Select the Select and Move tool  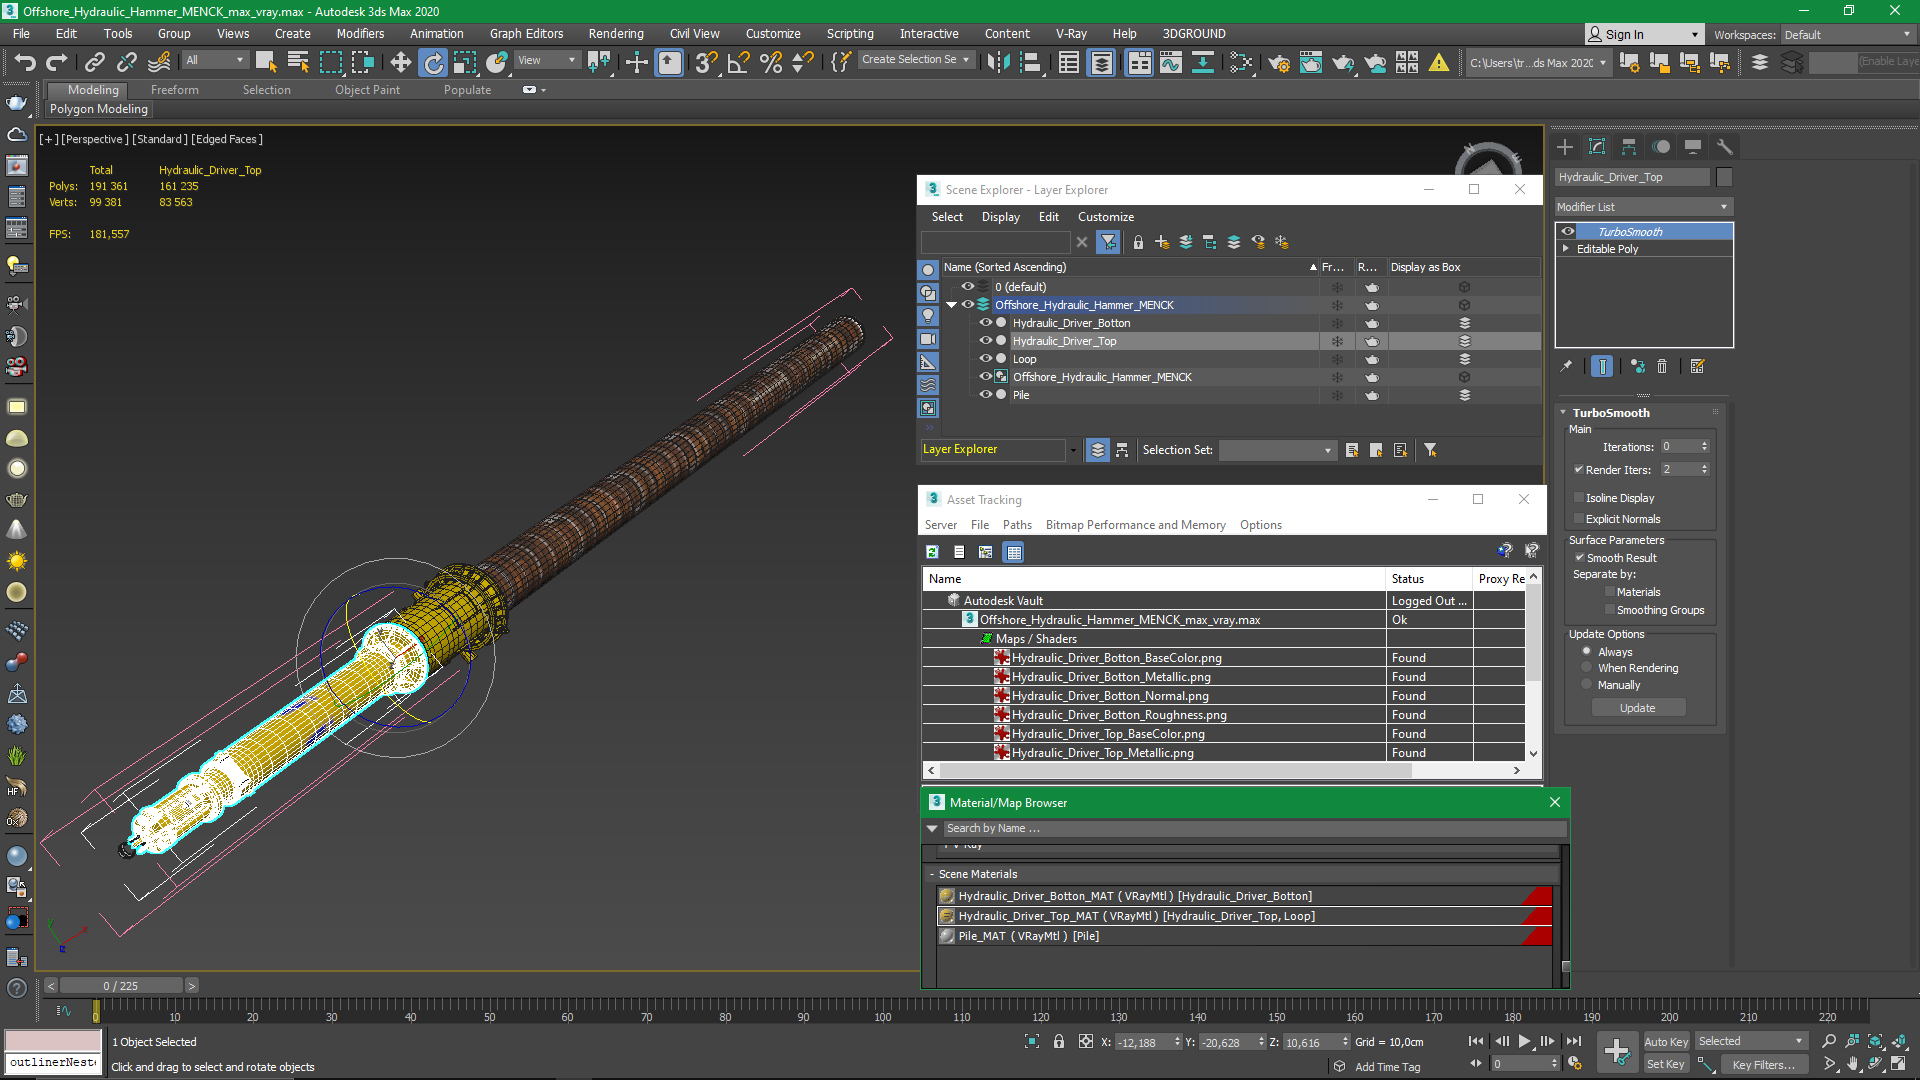[400, 63]
